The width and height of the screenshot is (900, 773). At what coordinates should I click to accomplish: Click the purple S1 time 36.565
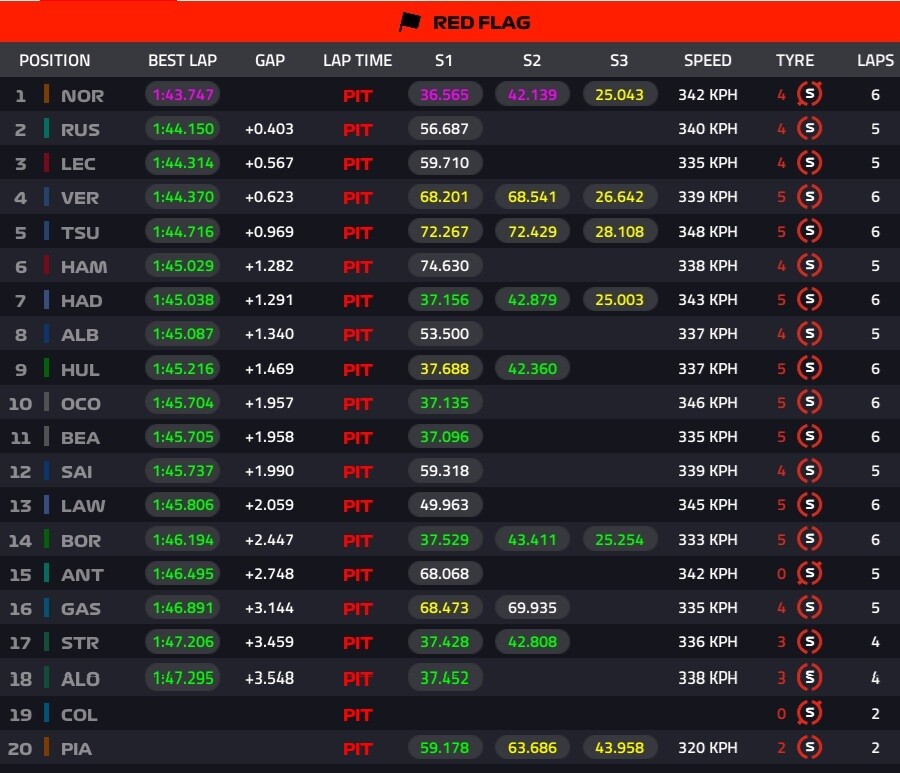445,94
